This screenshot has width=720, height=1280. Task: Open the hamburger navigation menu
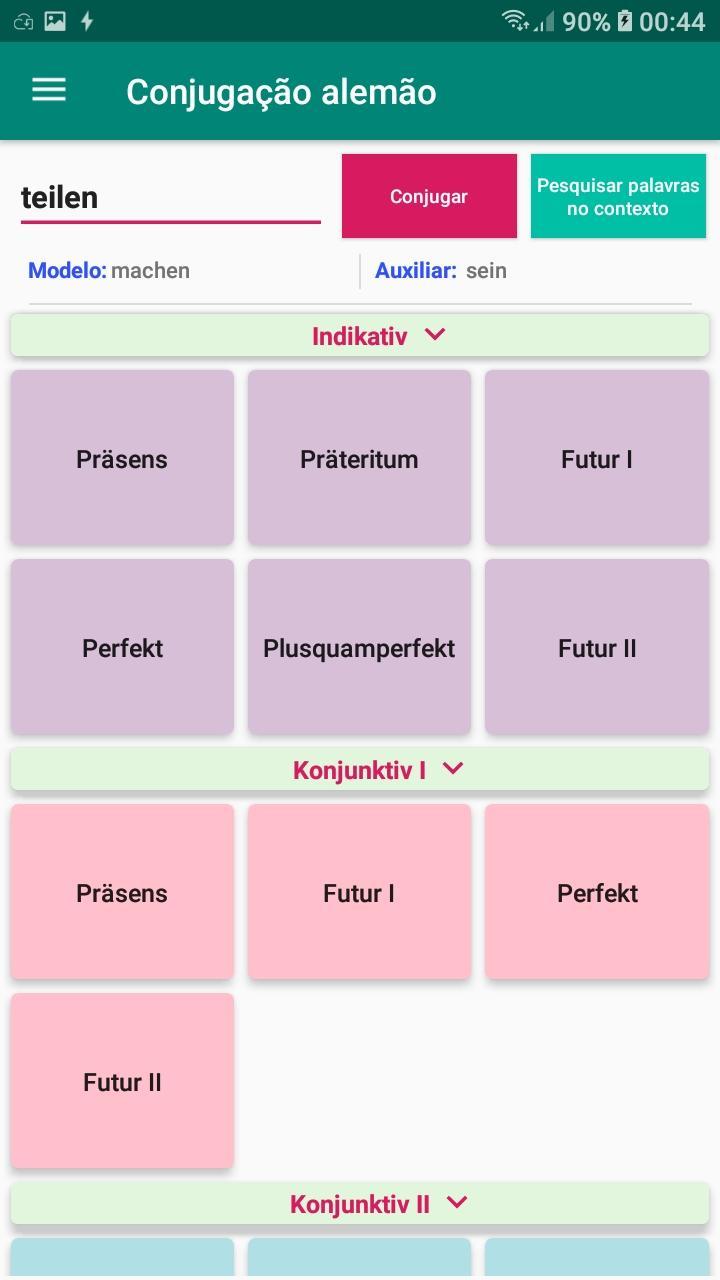[49, 91]
